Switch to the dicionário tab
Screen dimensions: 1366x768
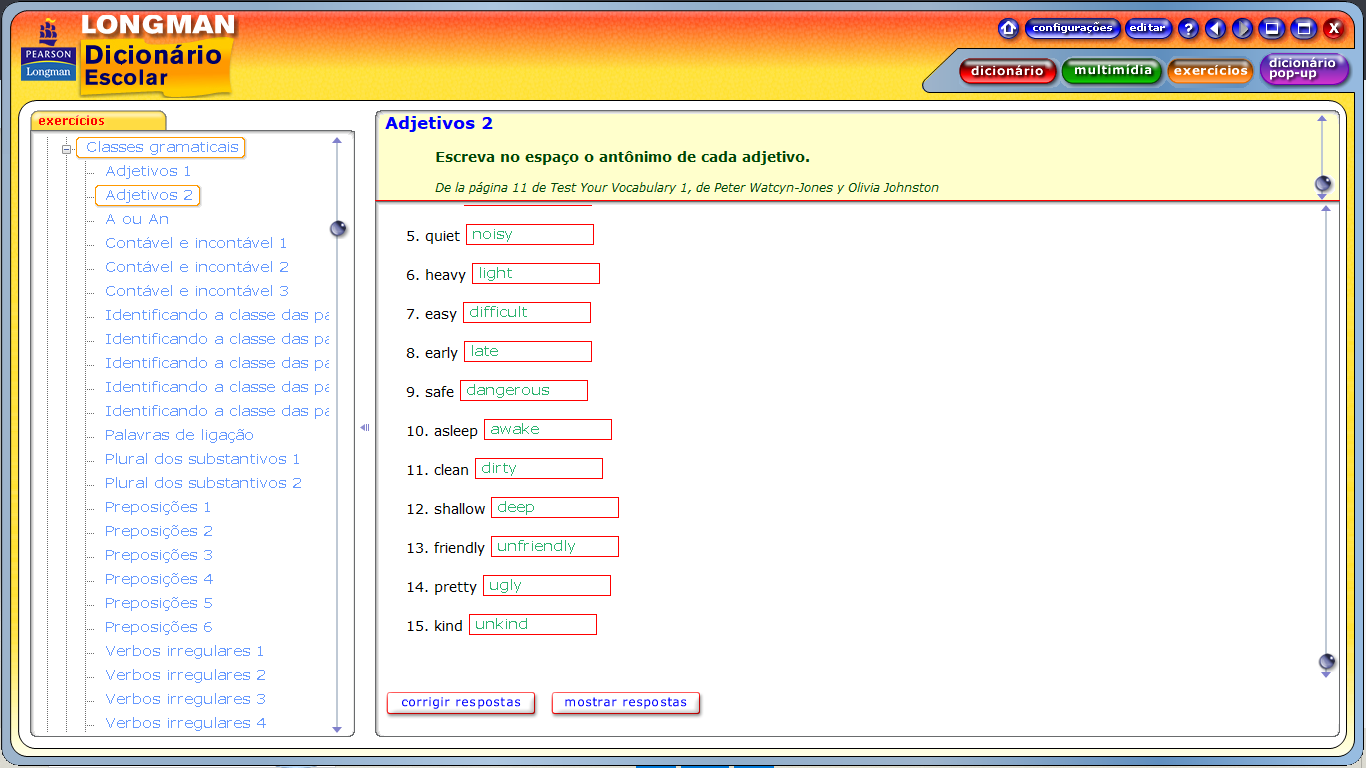(1007, 70)
